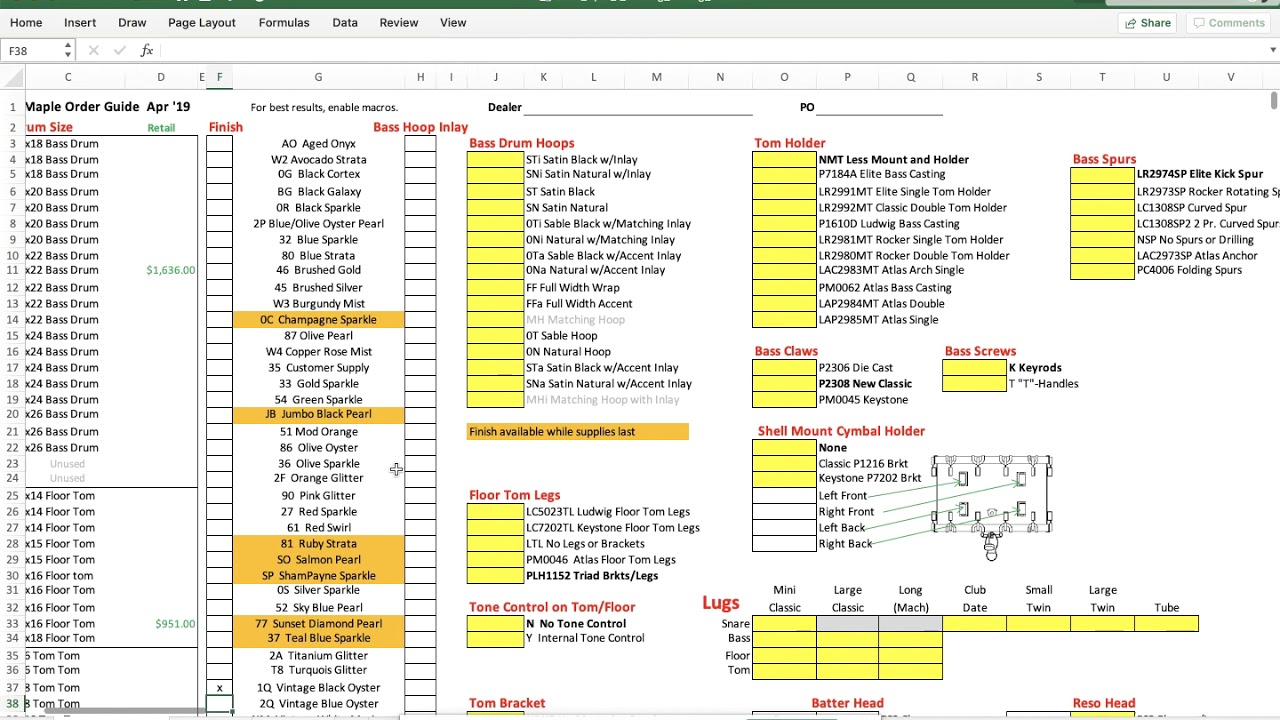Select the Finish box marked x for Vintage Black Oyster
The image size is (1280, 720).
click(219, 688)
